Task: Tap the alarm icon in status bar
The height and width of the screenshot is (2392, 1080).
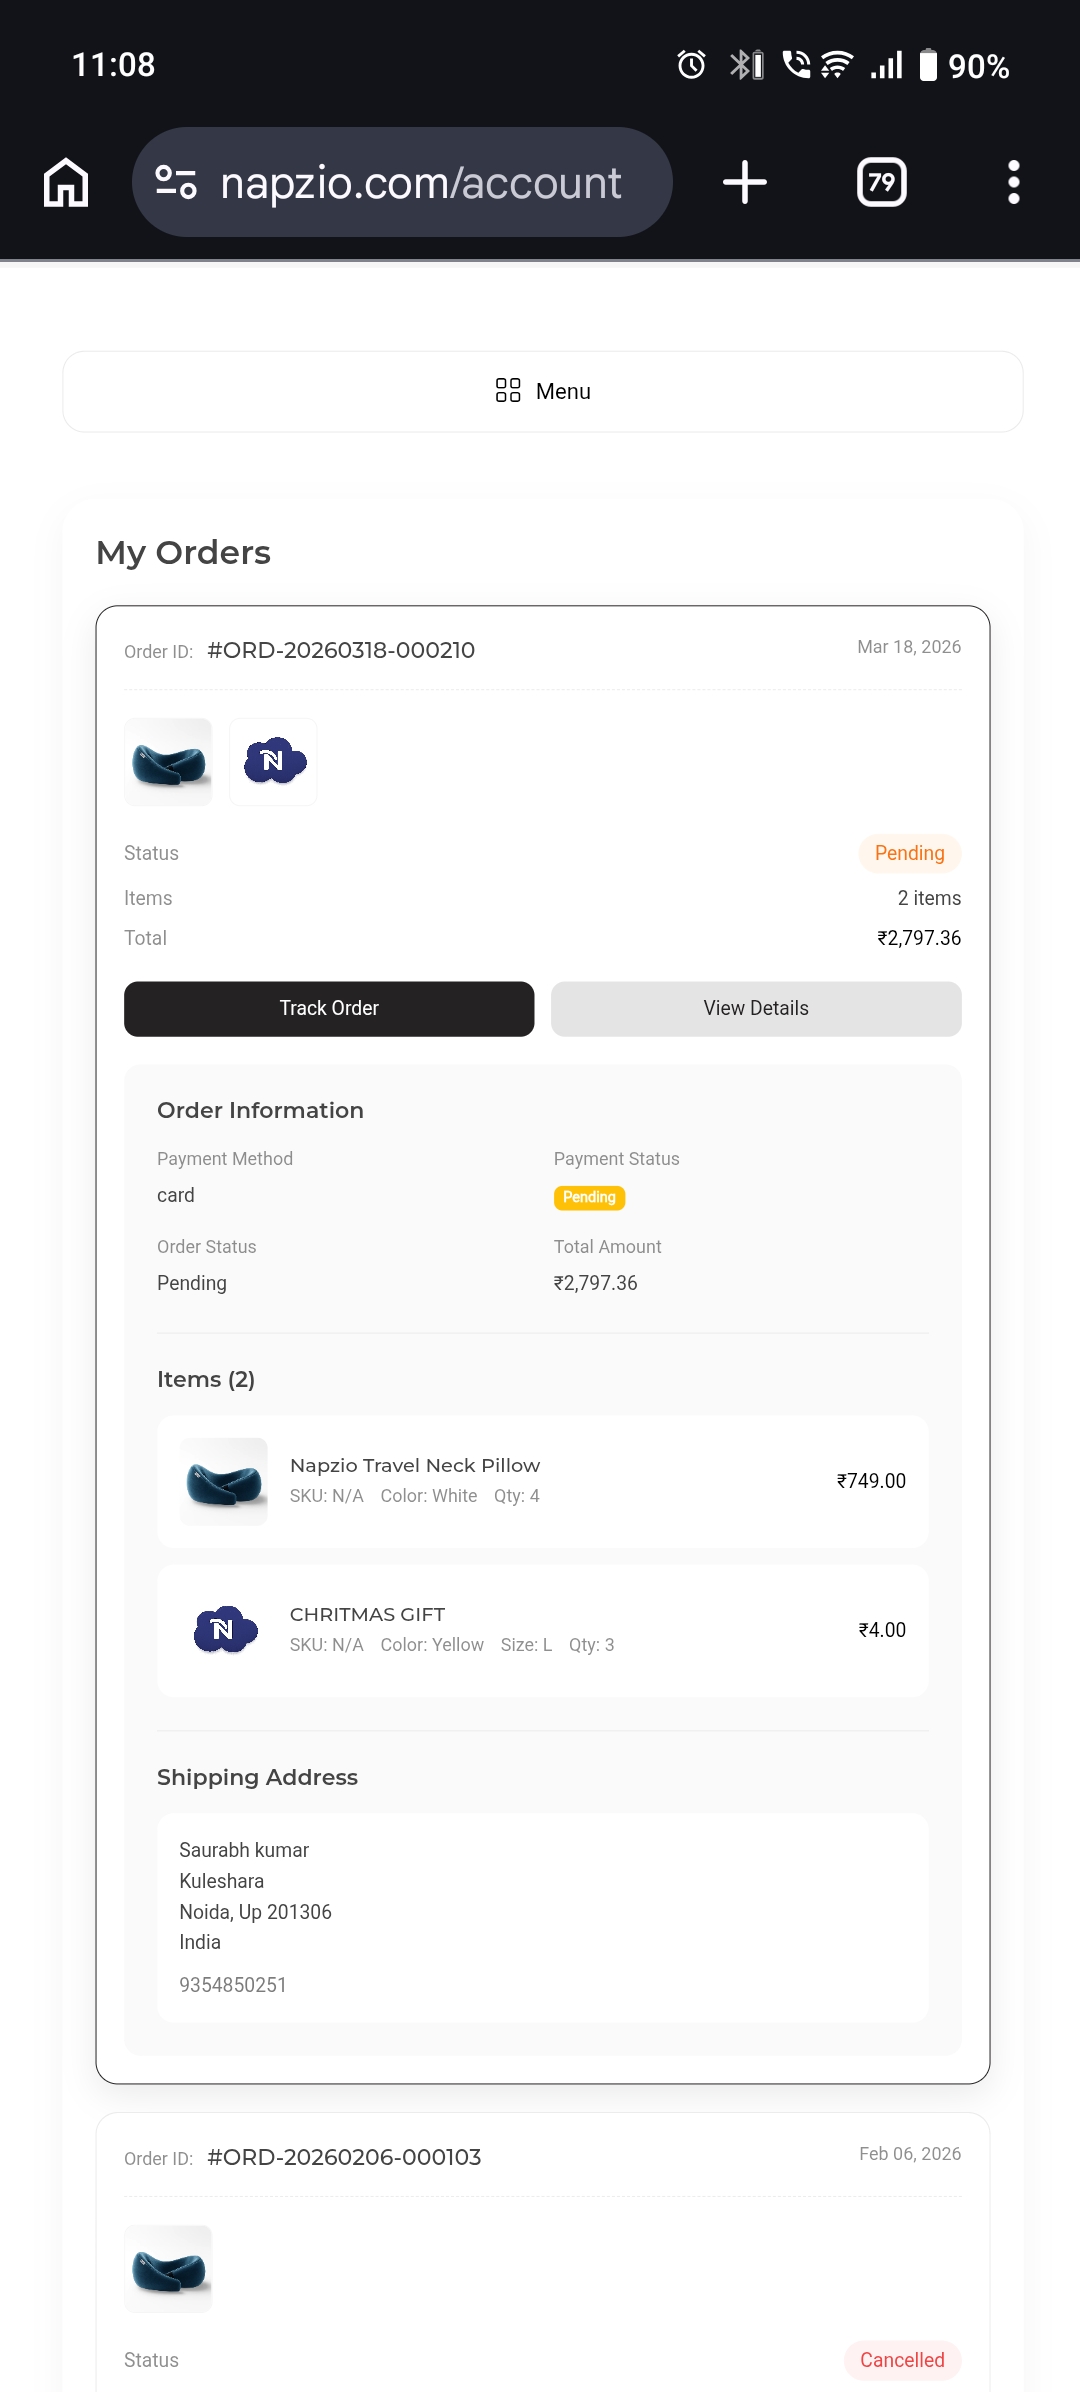Action: [x=691, y=65]
